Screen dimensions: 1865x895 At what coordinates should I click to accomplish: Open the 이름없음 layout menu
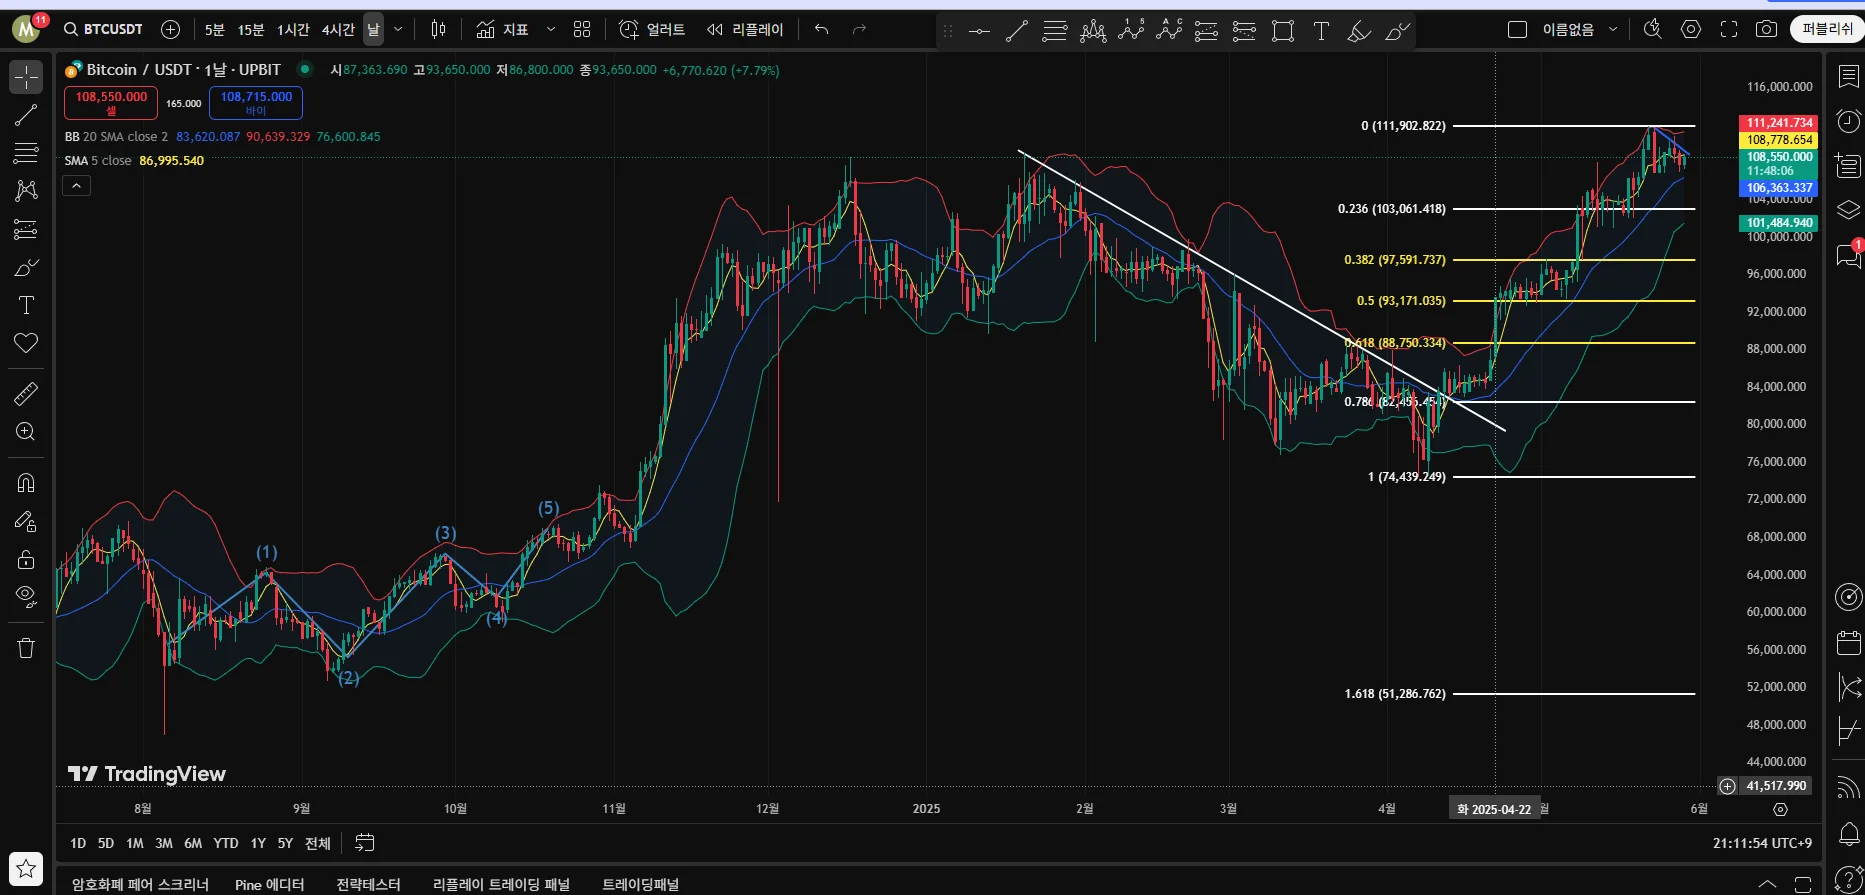(x=1580, y=30)
